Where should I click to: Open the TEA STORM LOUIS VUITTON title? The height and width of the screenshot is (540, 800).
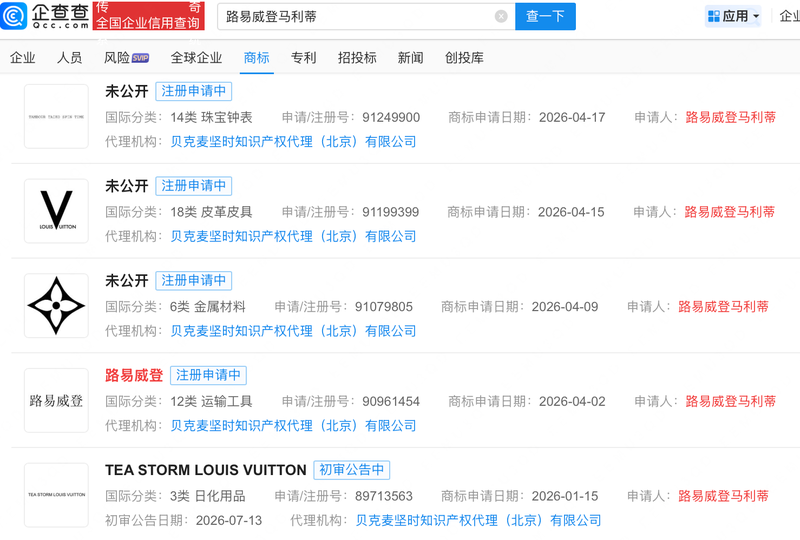click(x=206, y=470)
